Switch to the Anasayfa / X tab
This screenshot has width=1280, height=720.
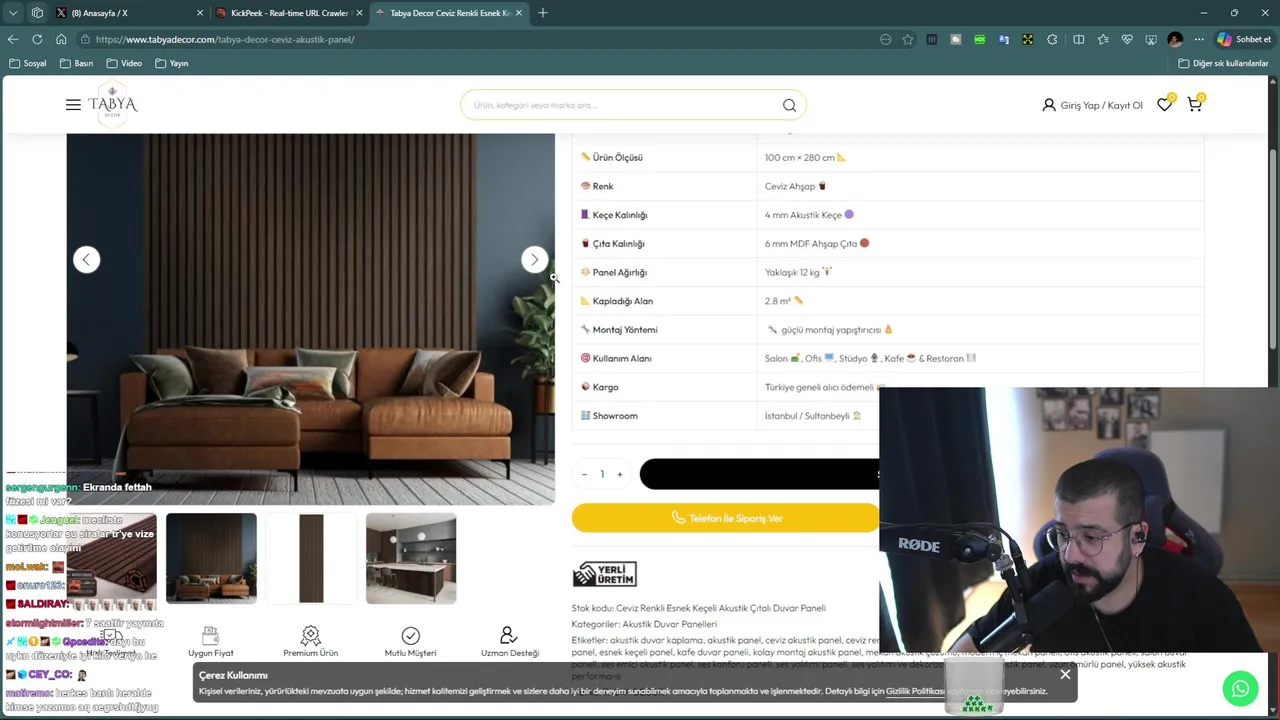pyautogui.click(x=128, y=13)
